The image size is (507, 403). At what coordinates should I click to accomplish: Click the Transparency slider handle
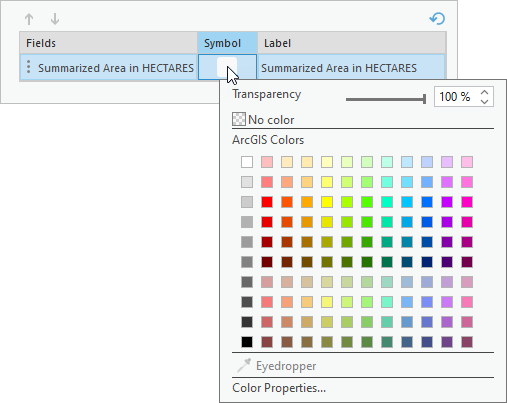(424, 99)
